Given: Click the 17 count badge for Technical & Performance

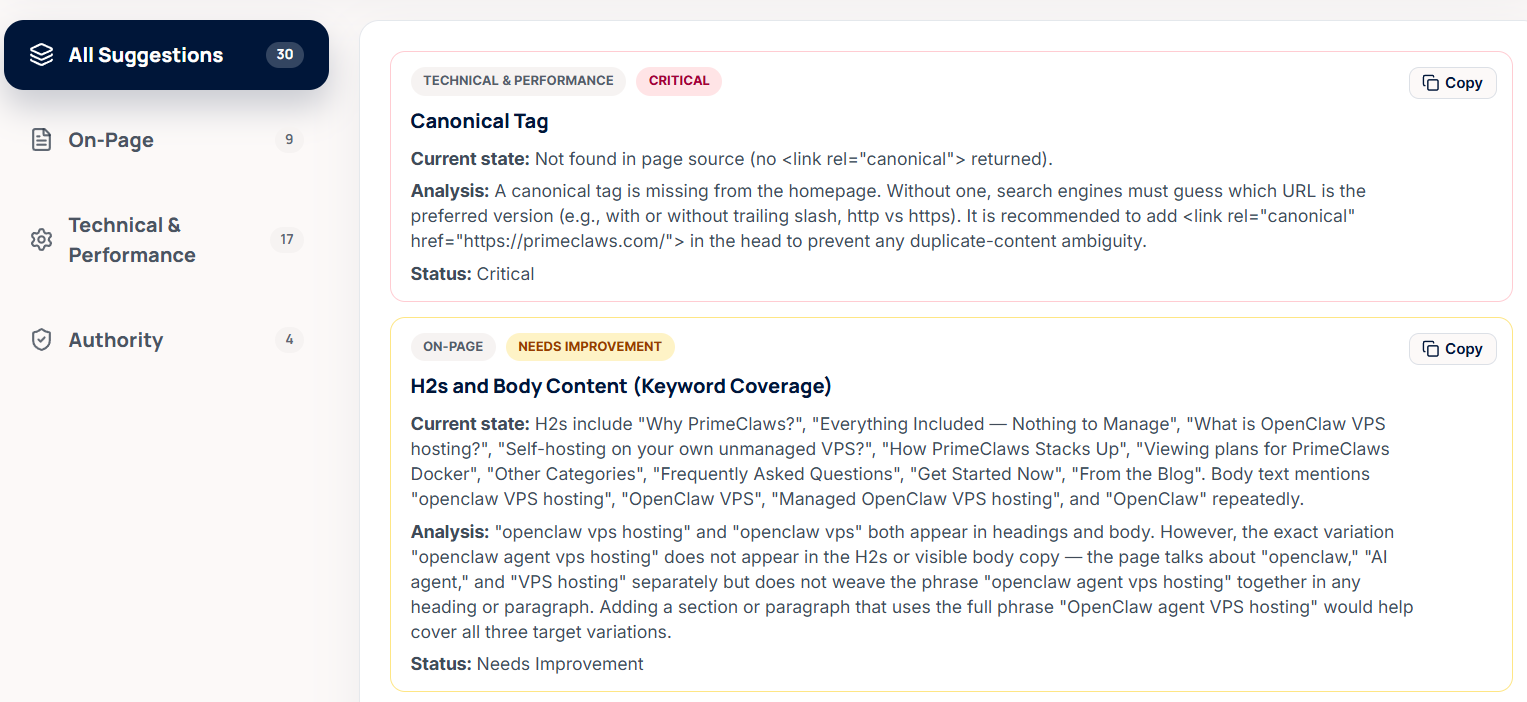Looking at the screenshot, I should (x=287, y=240).
